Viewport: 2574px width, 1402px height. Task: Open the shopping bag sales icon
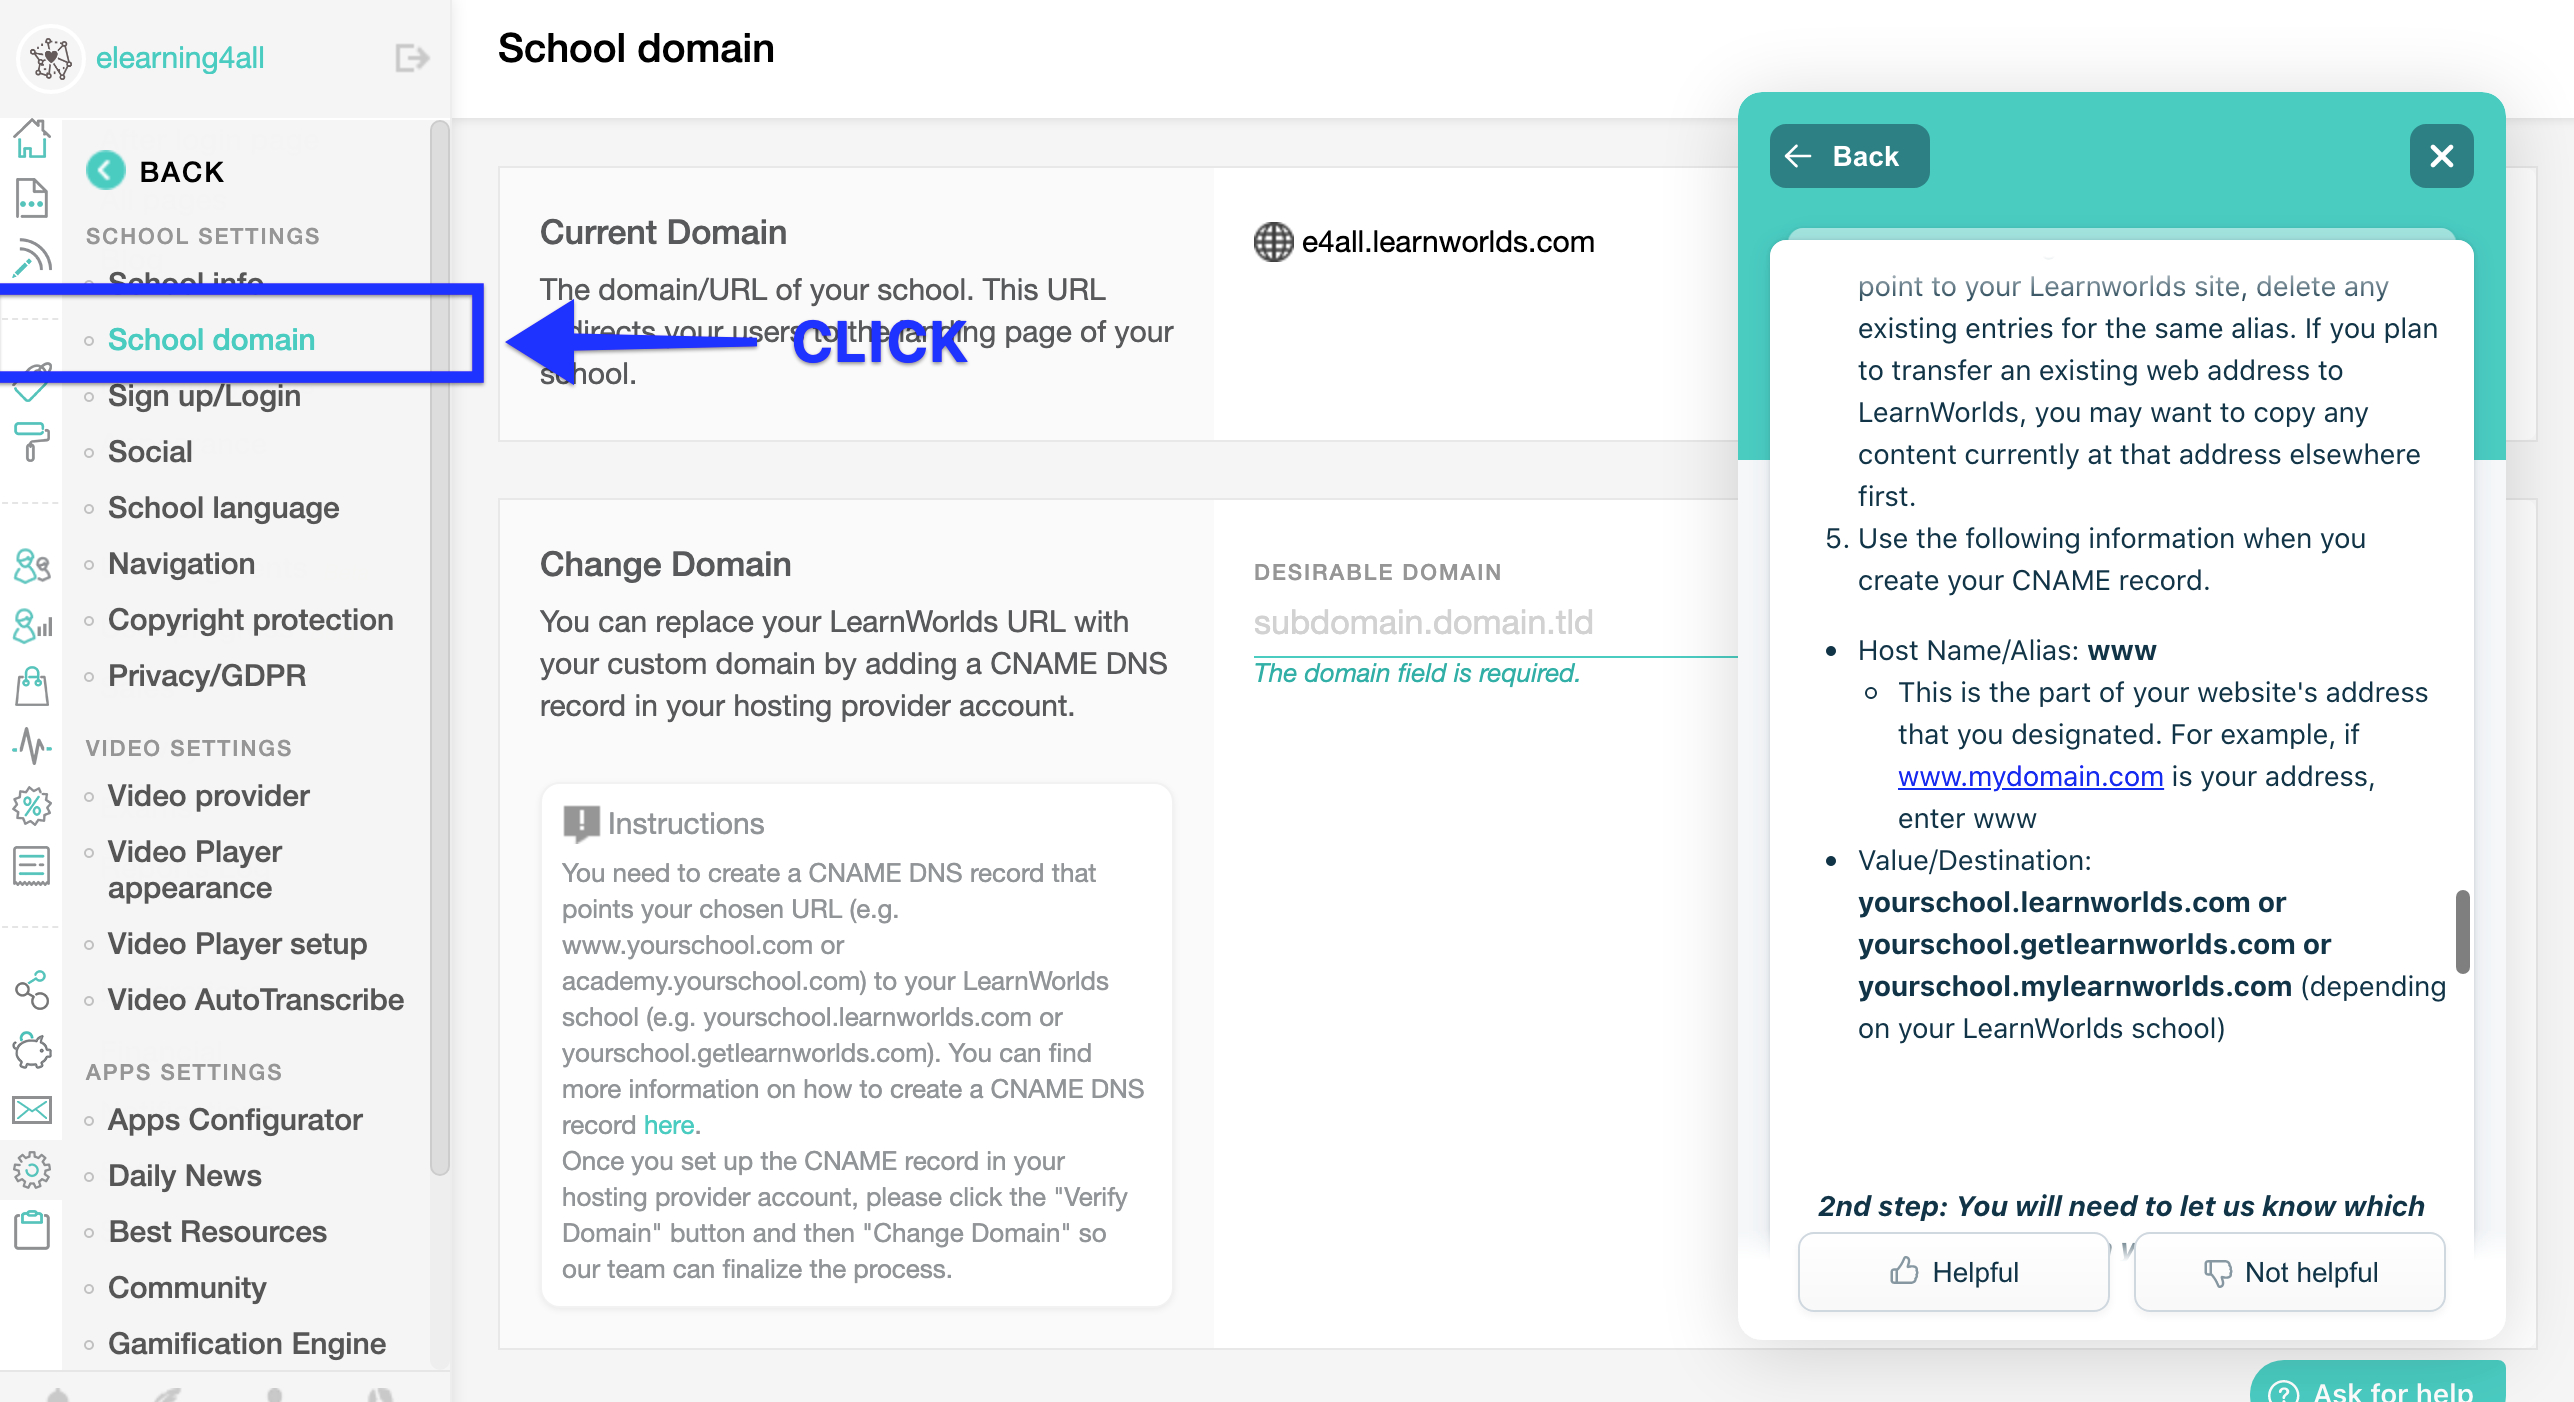coord(32,686)
